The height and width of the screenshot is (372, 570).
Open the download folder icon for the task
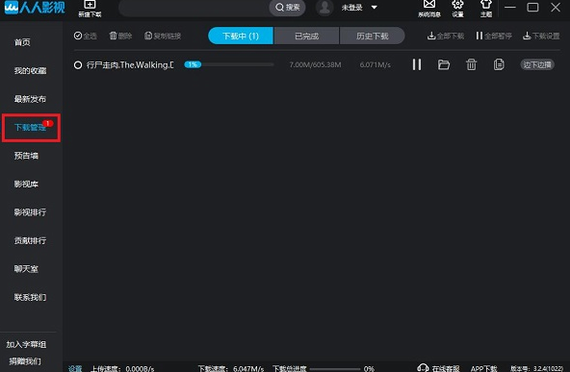(x=444, y=65)
